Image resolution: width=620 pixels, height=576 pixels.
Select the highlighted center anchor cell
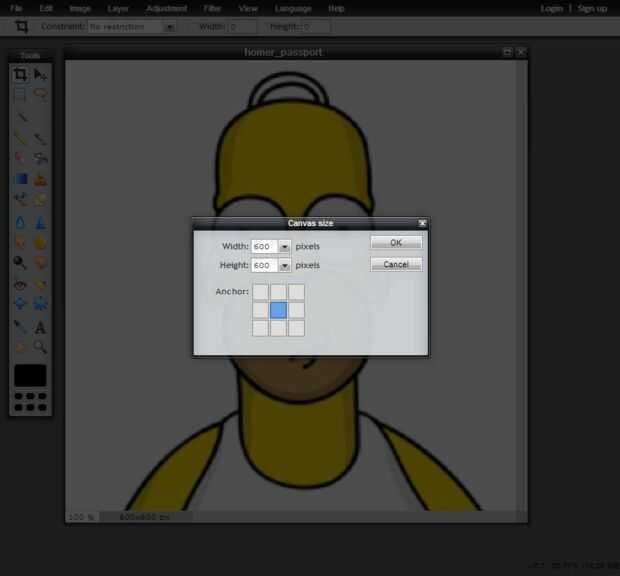point(278,310)
